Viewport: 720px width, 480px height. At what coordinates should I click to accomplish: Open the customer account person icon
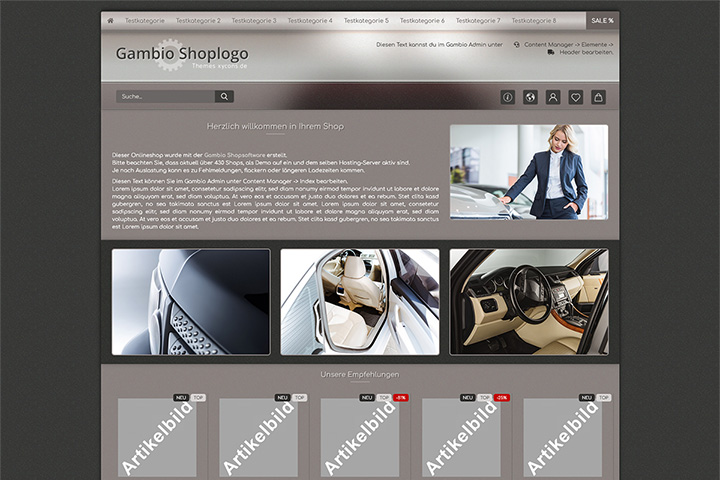click(553, 97)
